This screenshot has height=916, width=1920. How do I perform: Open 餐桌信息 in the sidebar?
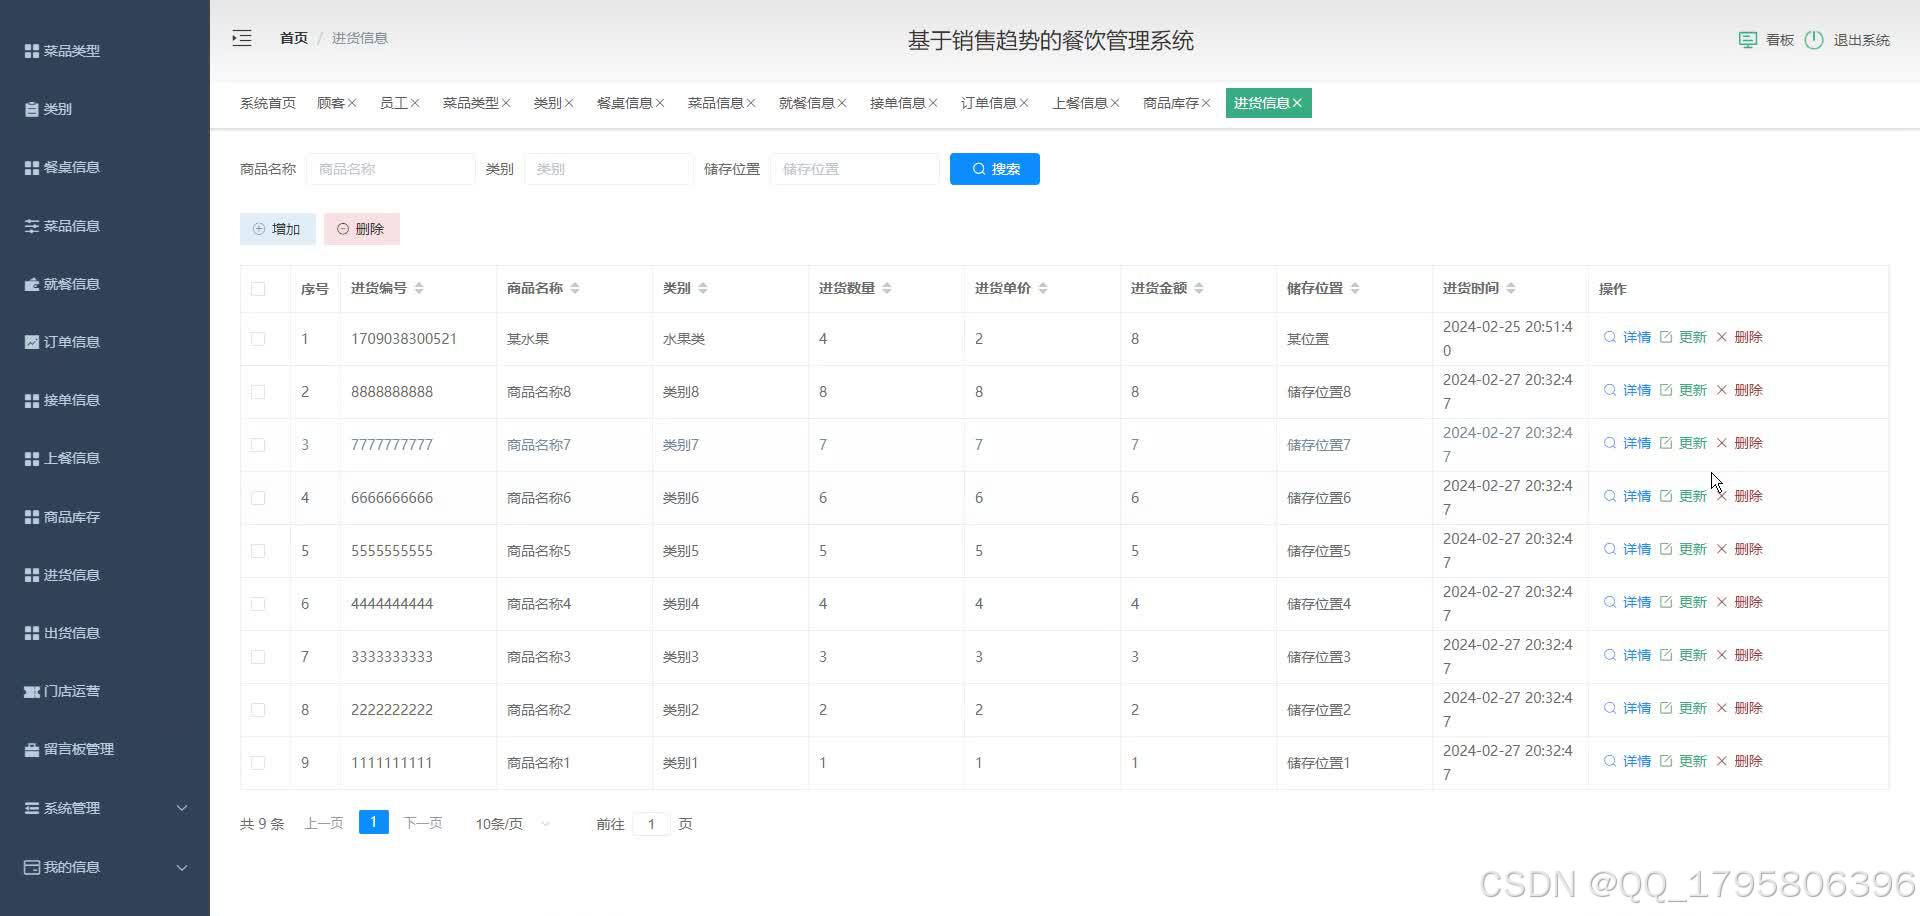(x=62, y=167)
